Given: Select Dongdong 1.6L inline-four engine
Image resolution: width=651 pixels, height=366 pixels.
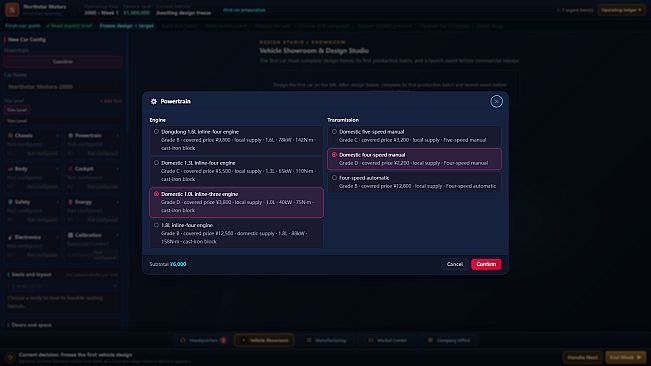Looking at the screenshot, I should pos(236,140).
